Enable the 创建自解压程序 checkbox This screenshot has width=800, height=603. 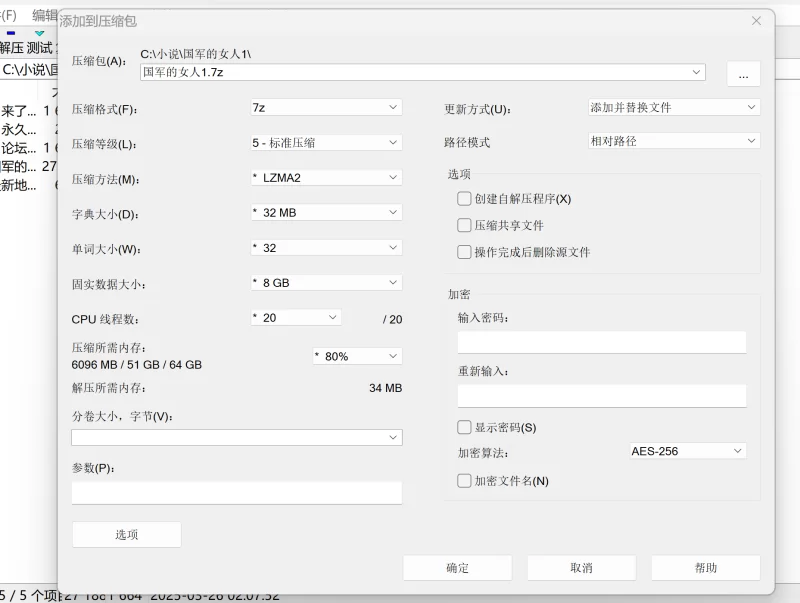pos(464,199)
